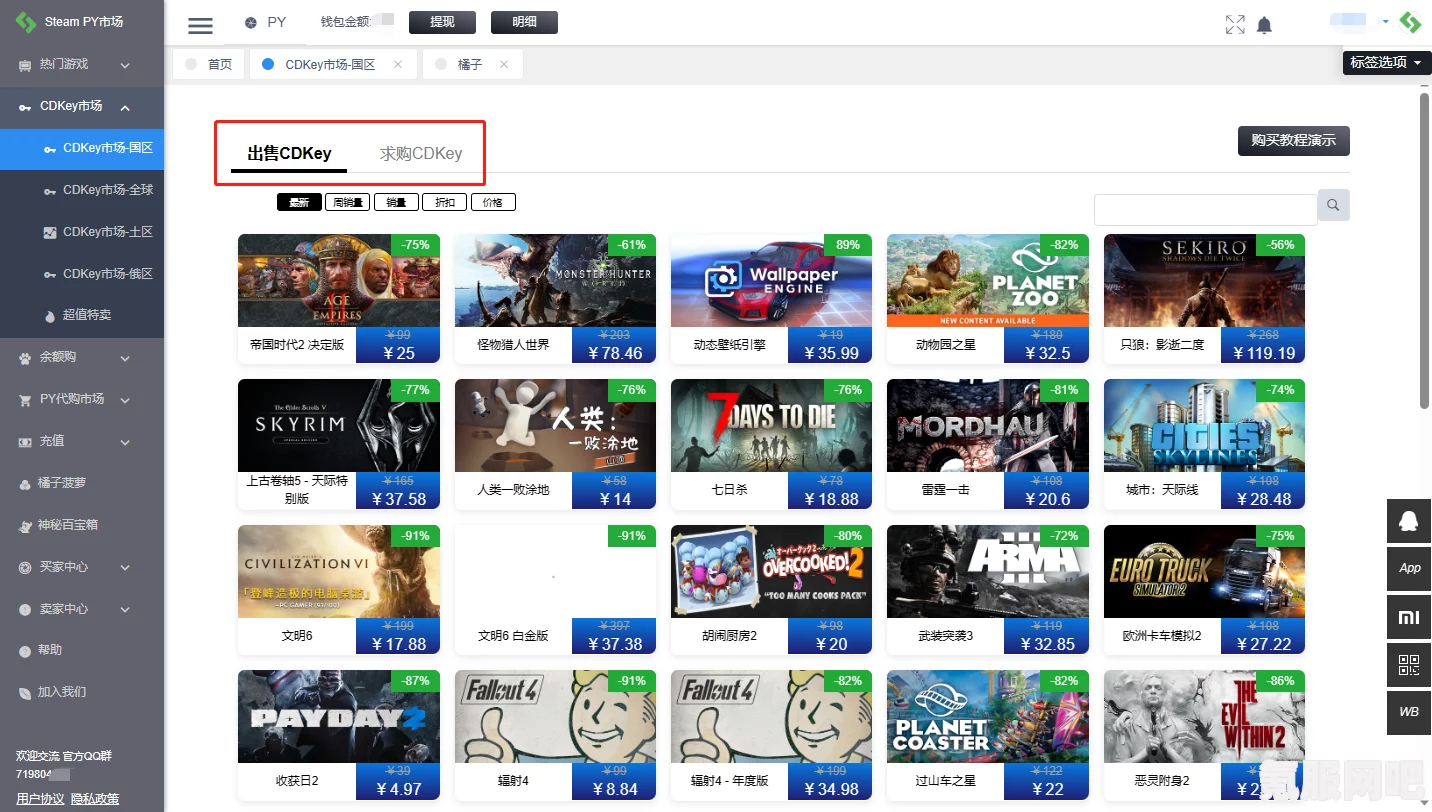Open the 标签选项 dropdown
1432x812 pixels.
point(1387,62)
